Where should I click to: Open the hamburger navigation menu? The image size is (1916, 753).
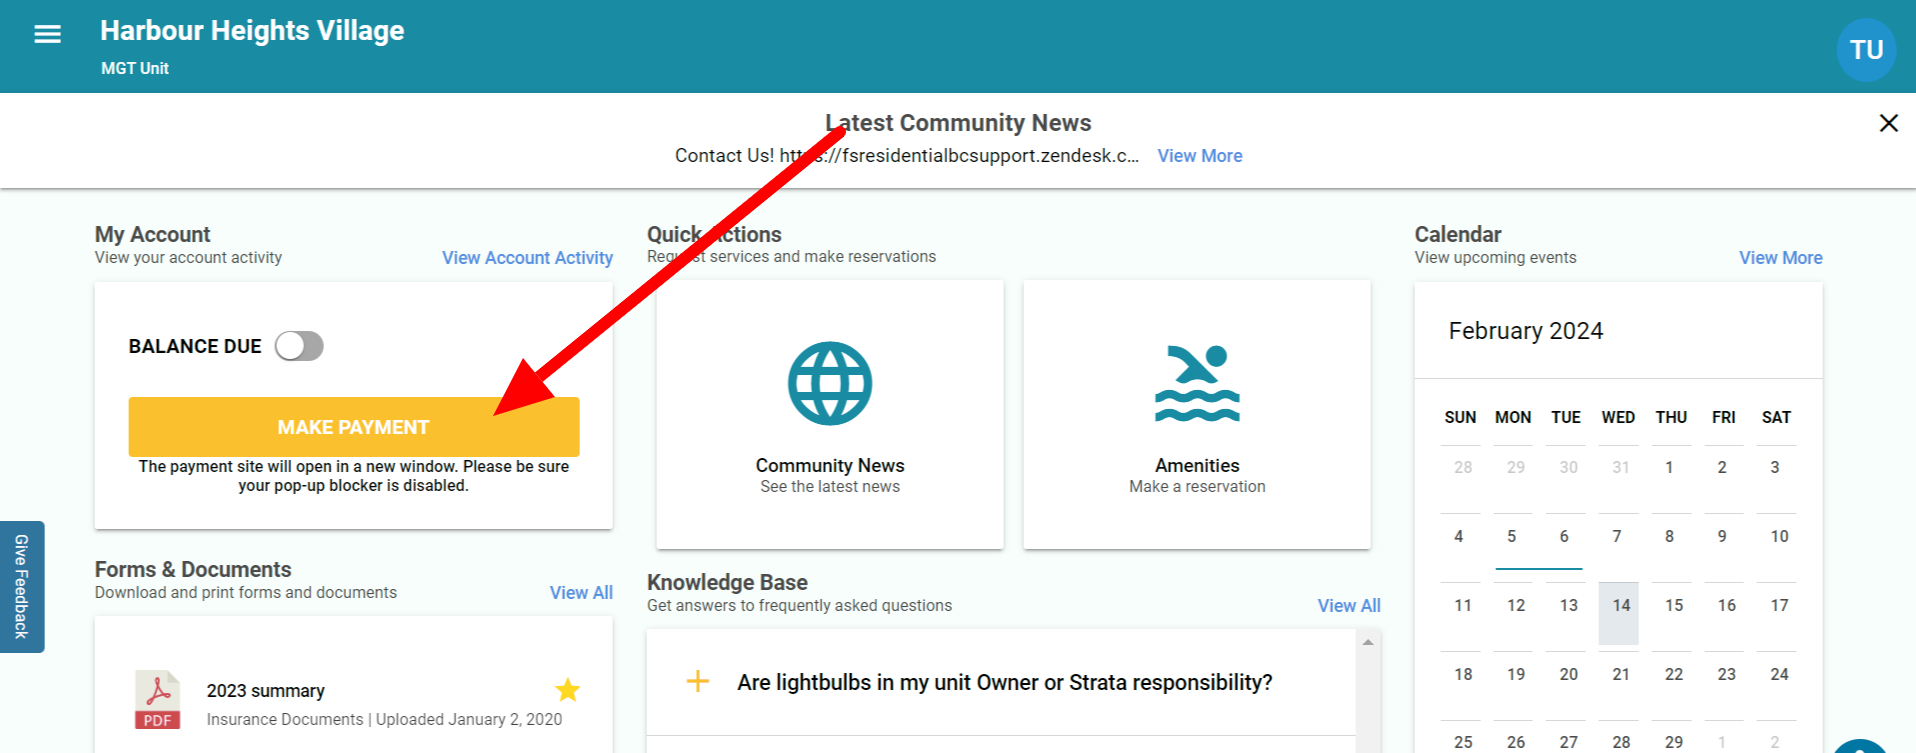tap(47, 35)
